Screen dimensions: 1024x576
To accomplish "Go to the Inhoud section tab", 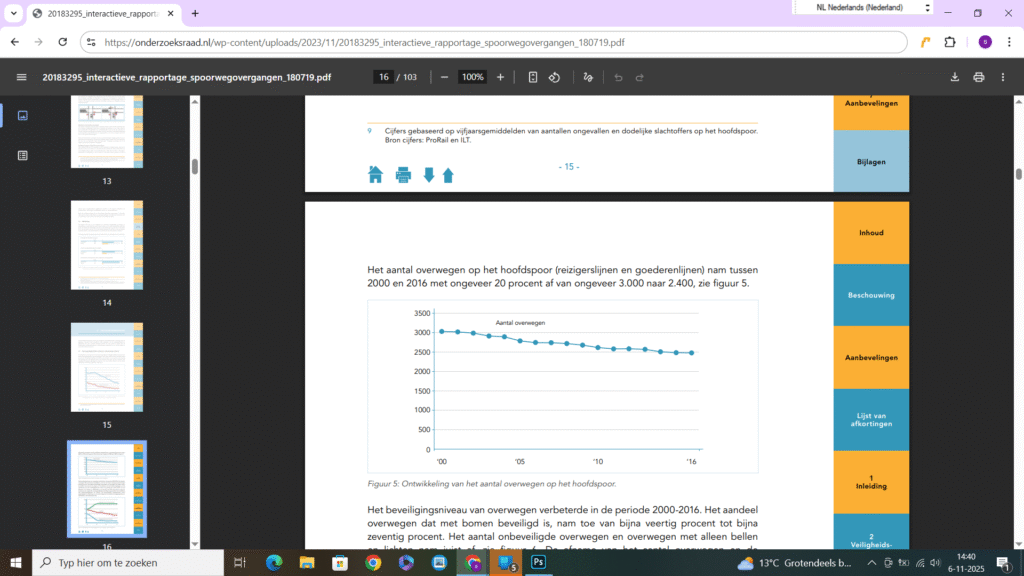I will pos(871,233).
